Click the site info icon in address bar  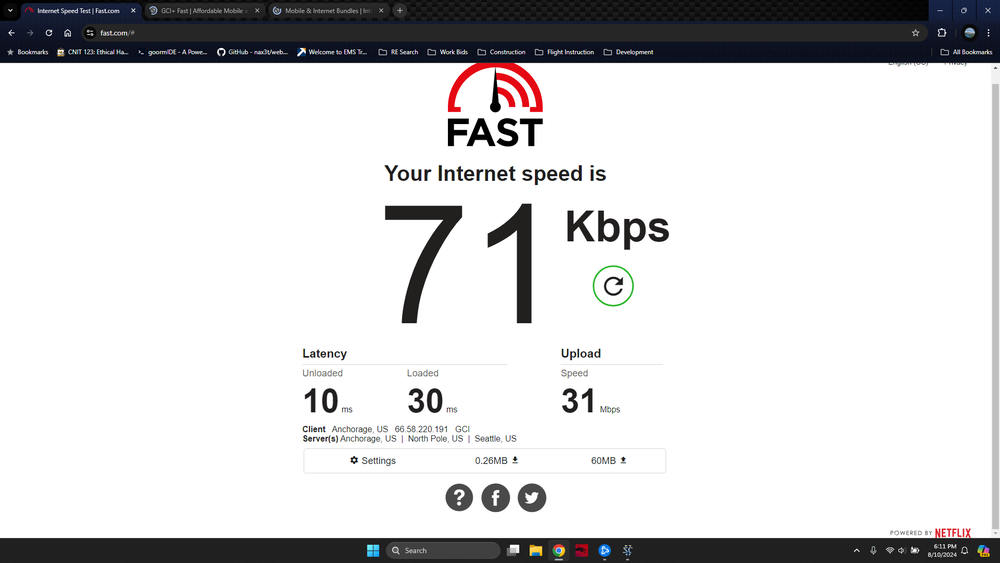point(90,33)
